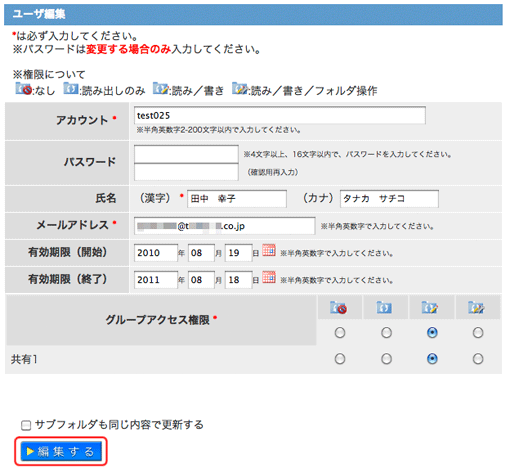Click the folder-operation icon in column header

coord(476,307)
